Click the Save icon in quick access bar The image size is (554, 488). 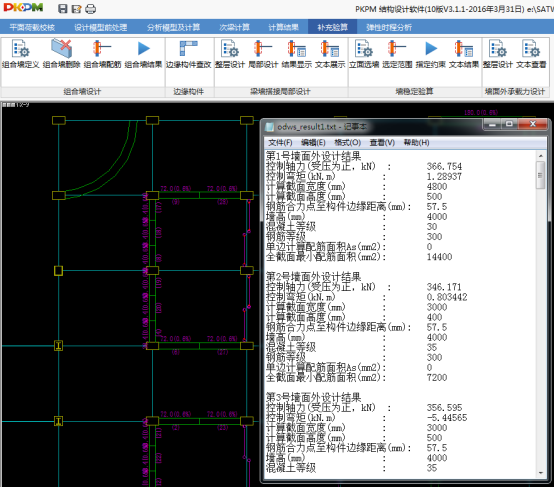tap(63, 8)
